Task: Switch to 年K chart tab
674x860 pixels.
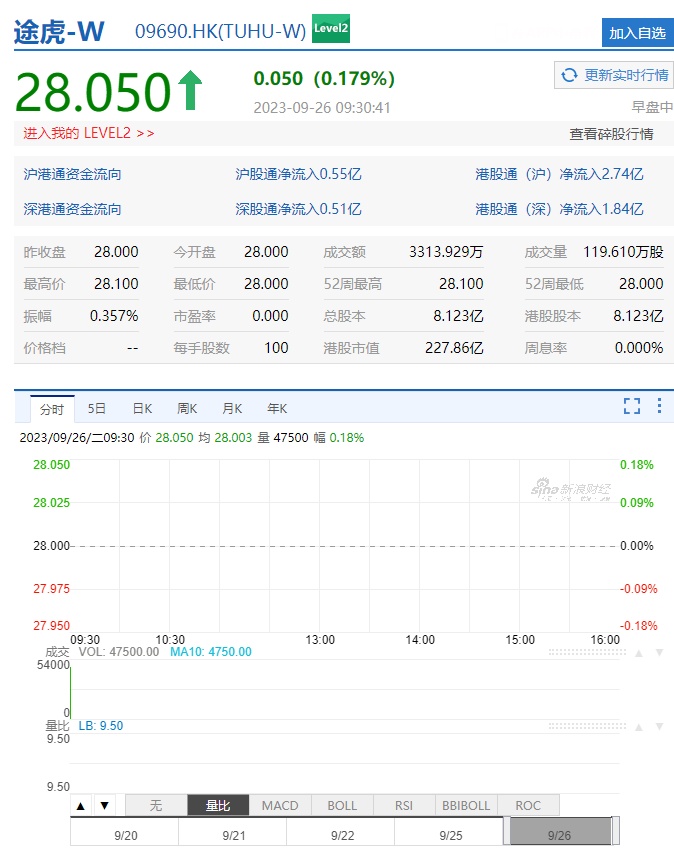Action: [x=277, y=409]
